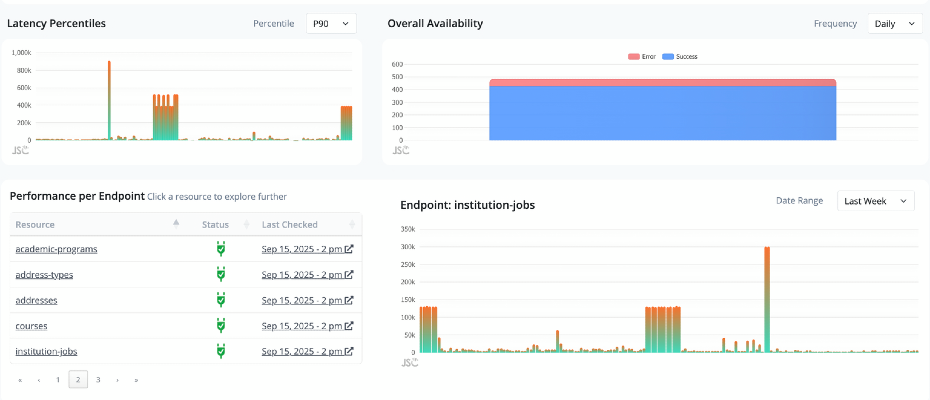Image resolution: width=930 pixels, height=400 pixels.
Task: Jump to last page of endpoint table
Action: tap(136, 380)
